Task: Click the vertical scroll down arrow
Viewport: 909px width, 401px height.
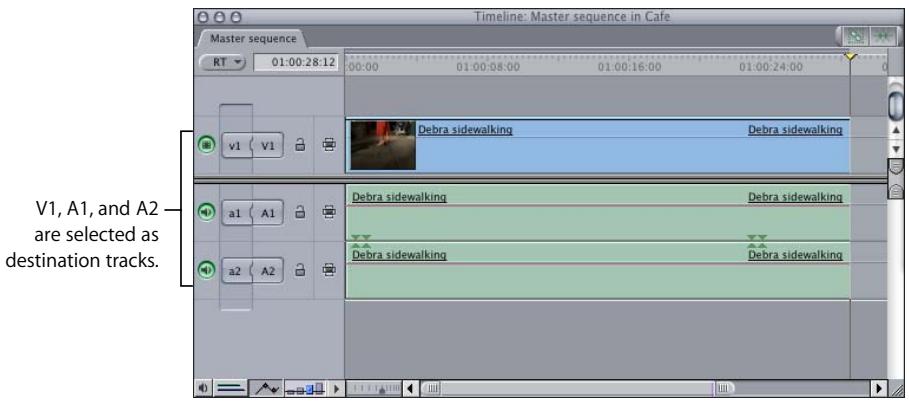Action: [895, 150]
